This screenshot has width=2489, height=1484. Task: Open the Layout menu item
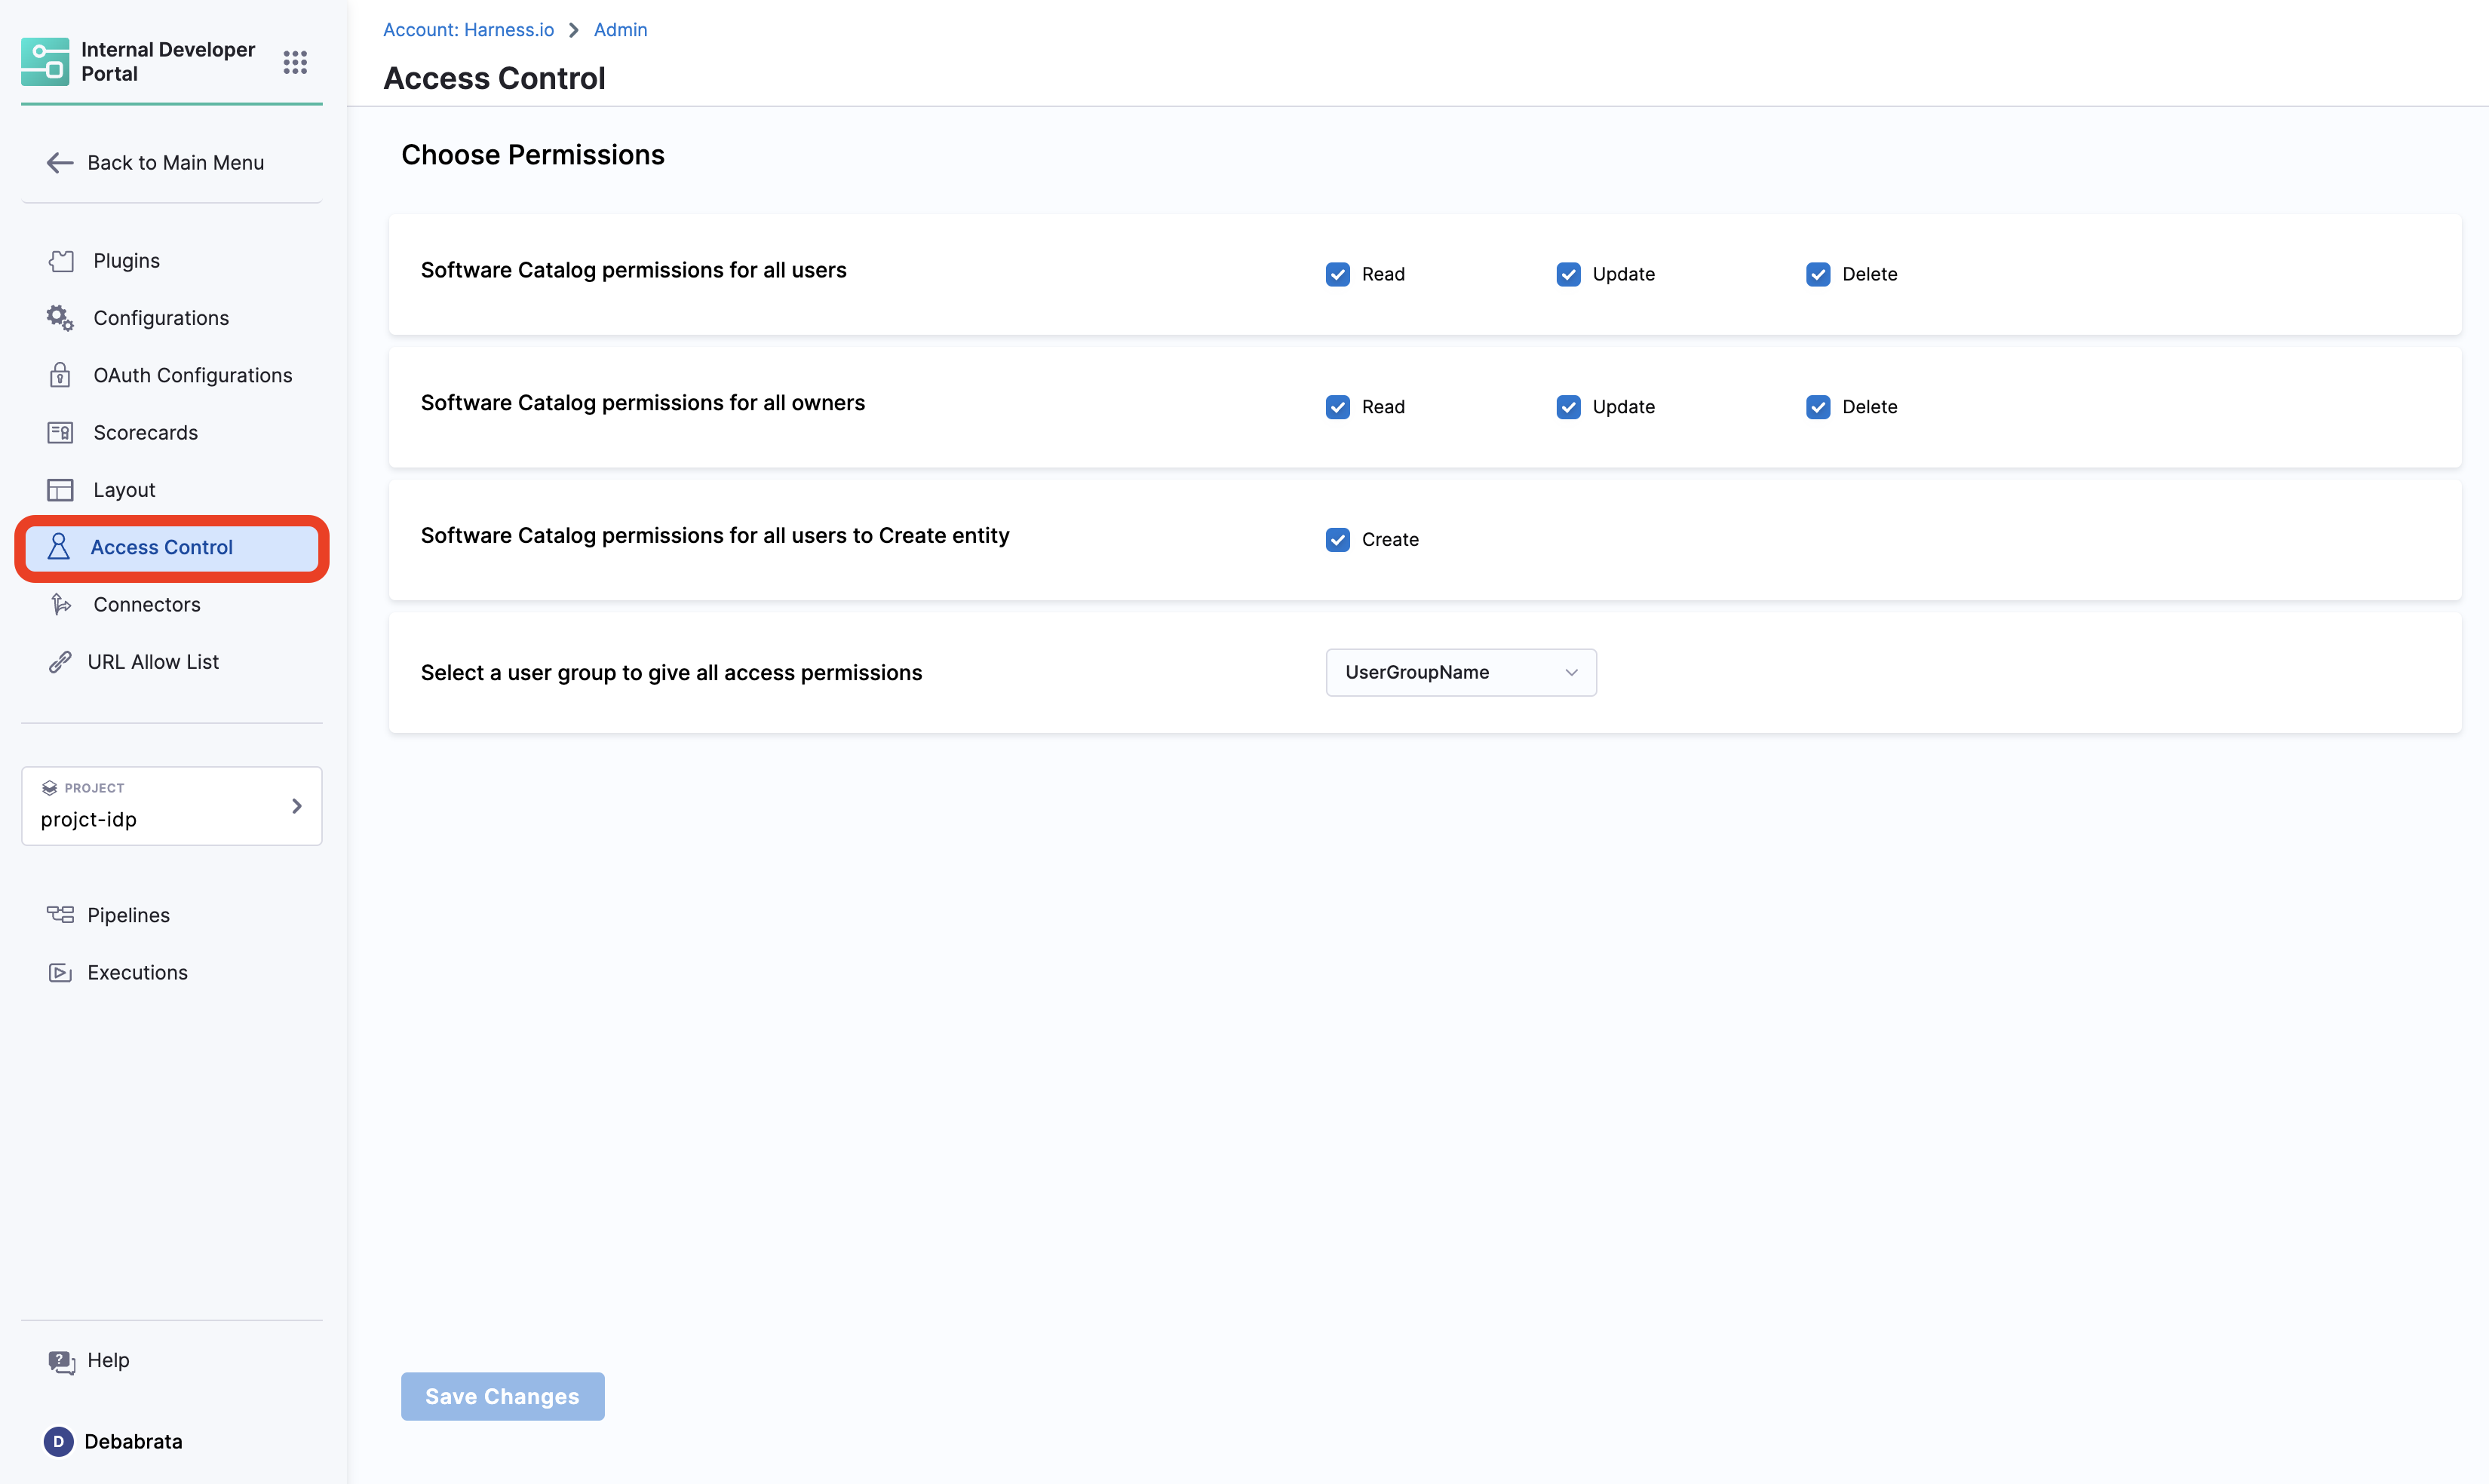[124, 490]
